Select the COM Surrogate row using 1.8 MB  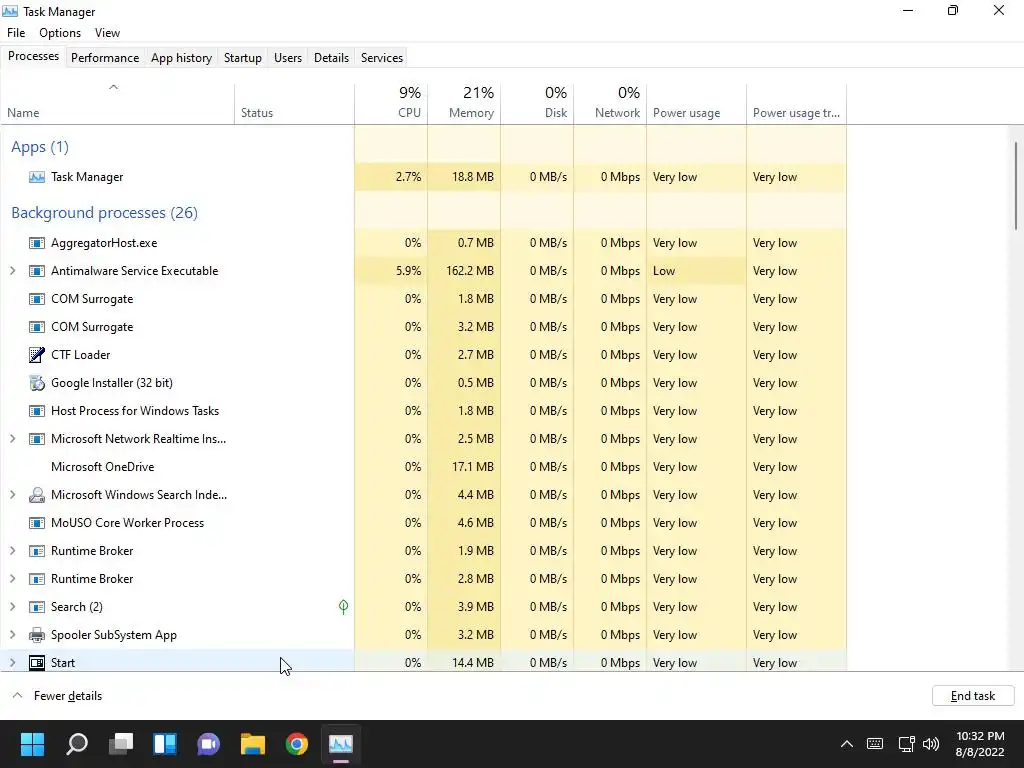(x=423, y=299)
